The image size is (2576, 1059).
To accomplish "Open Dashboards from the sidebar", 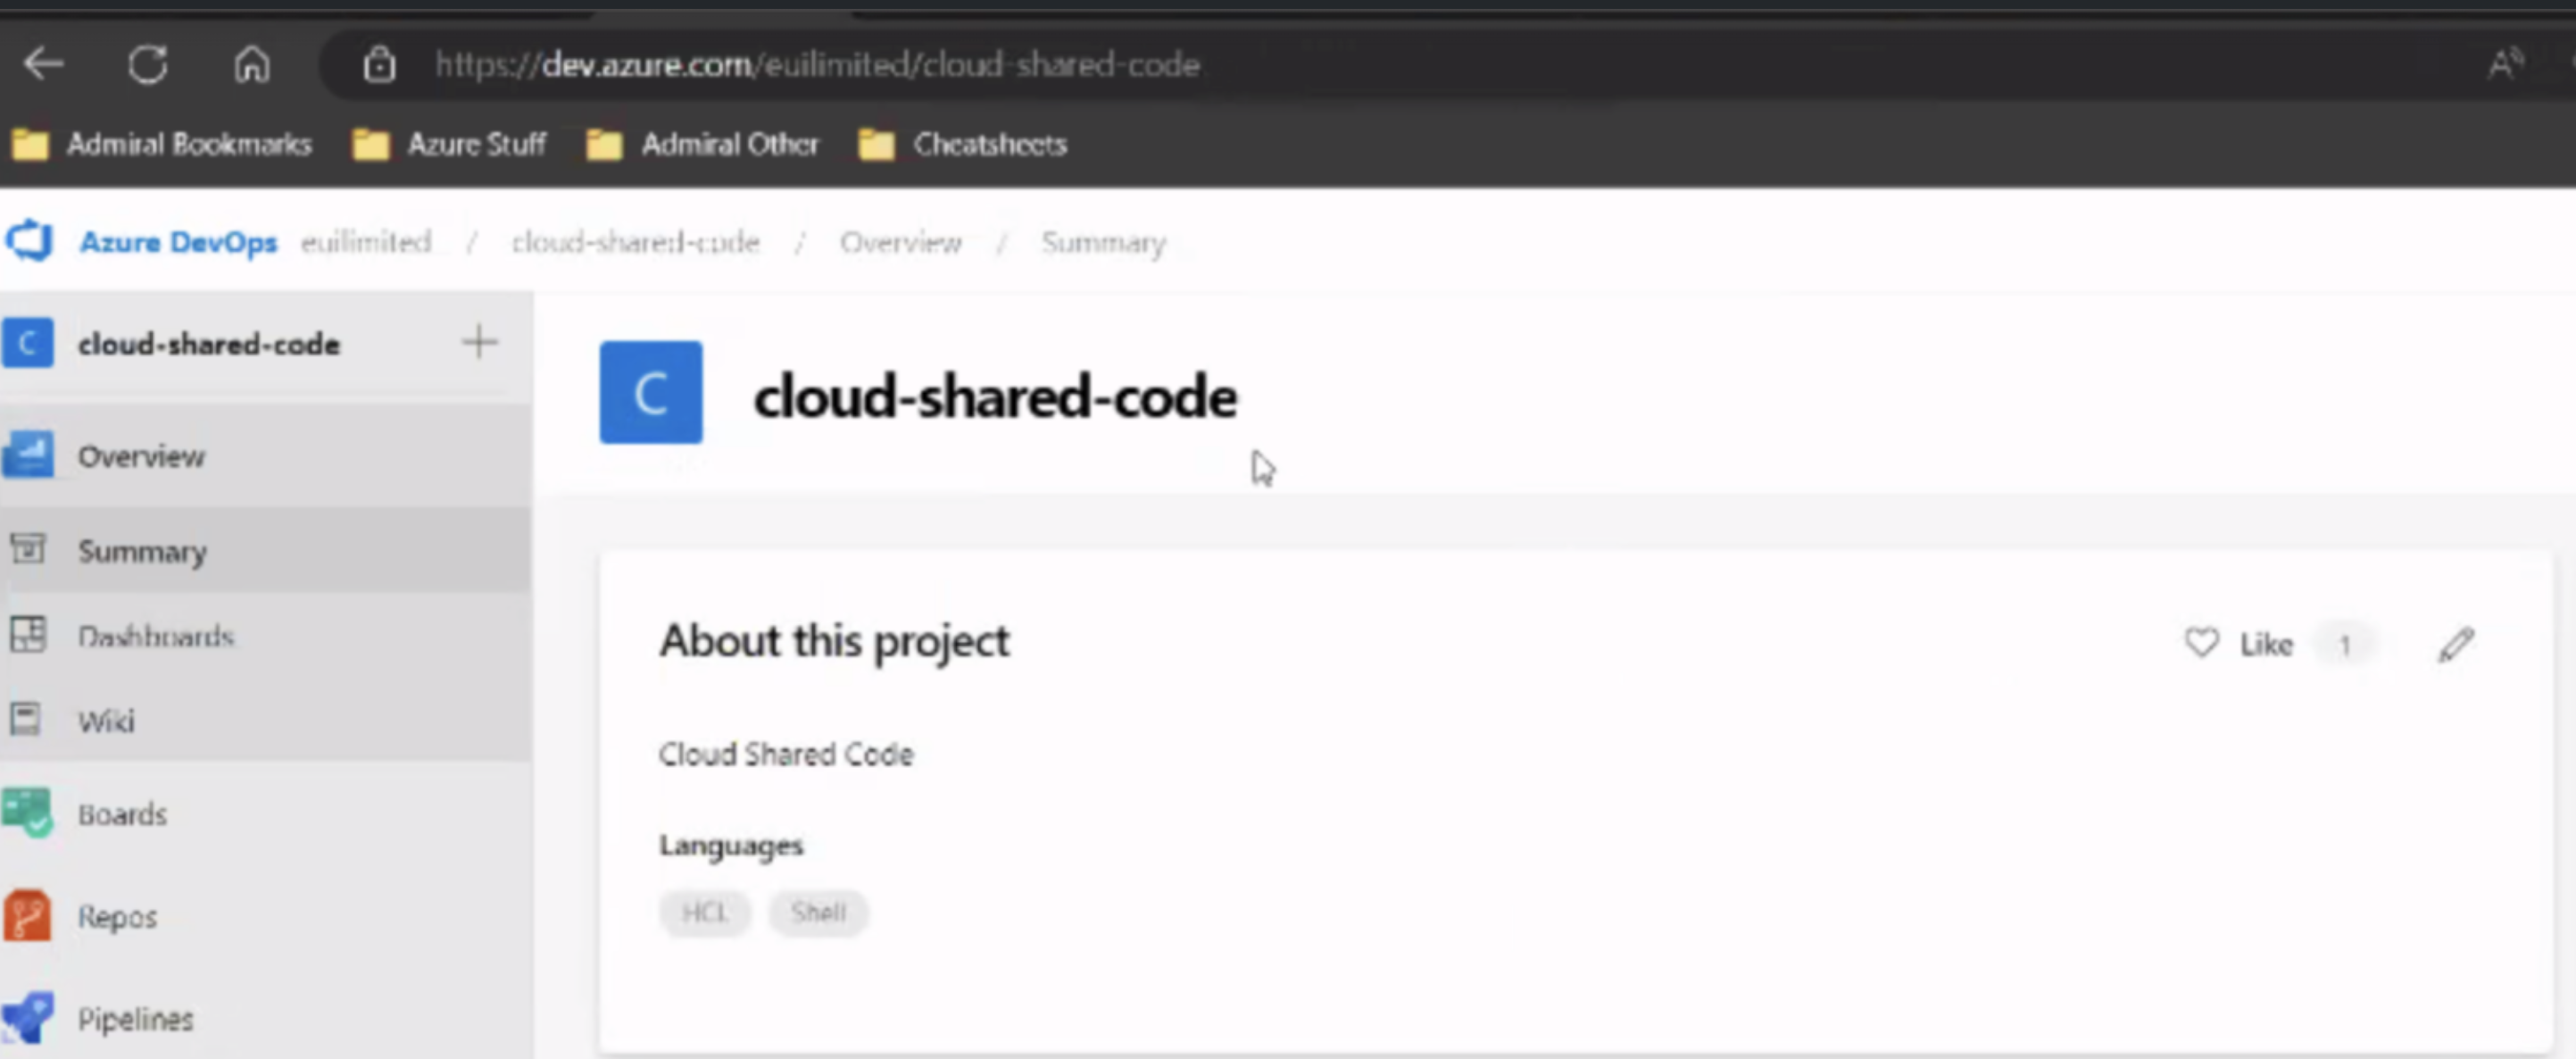I will tap(155, 636).
